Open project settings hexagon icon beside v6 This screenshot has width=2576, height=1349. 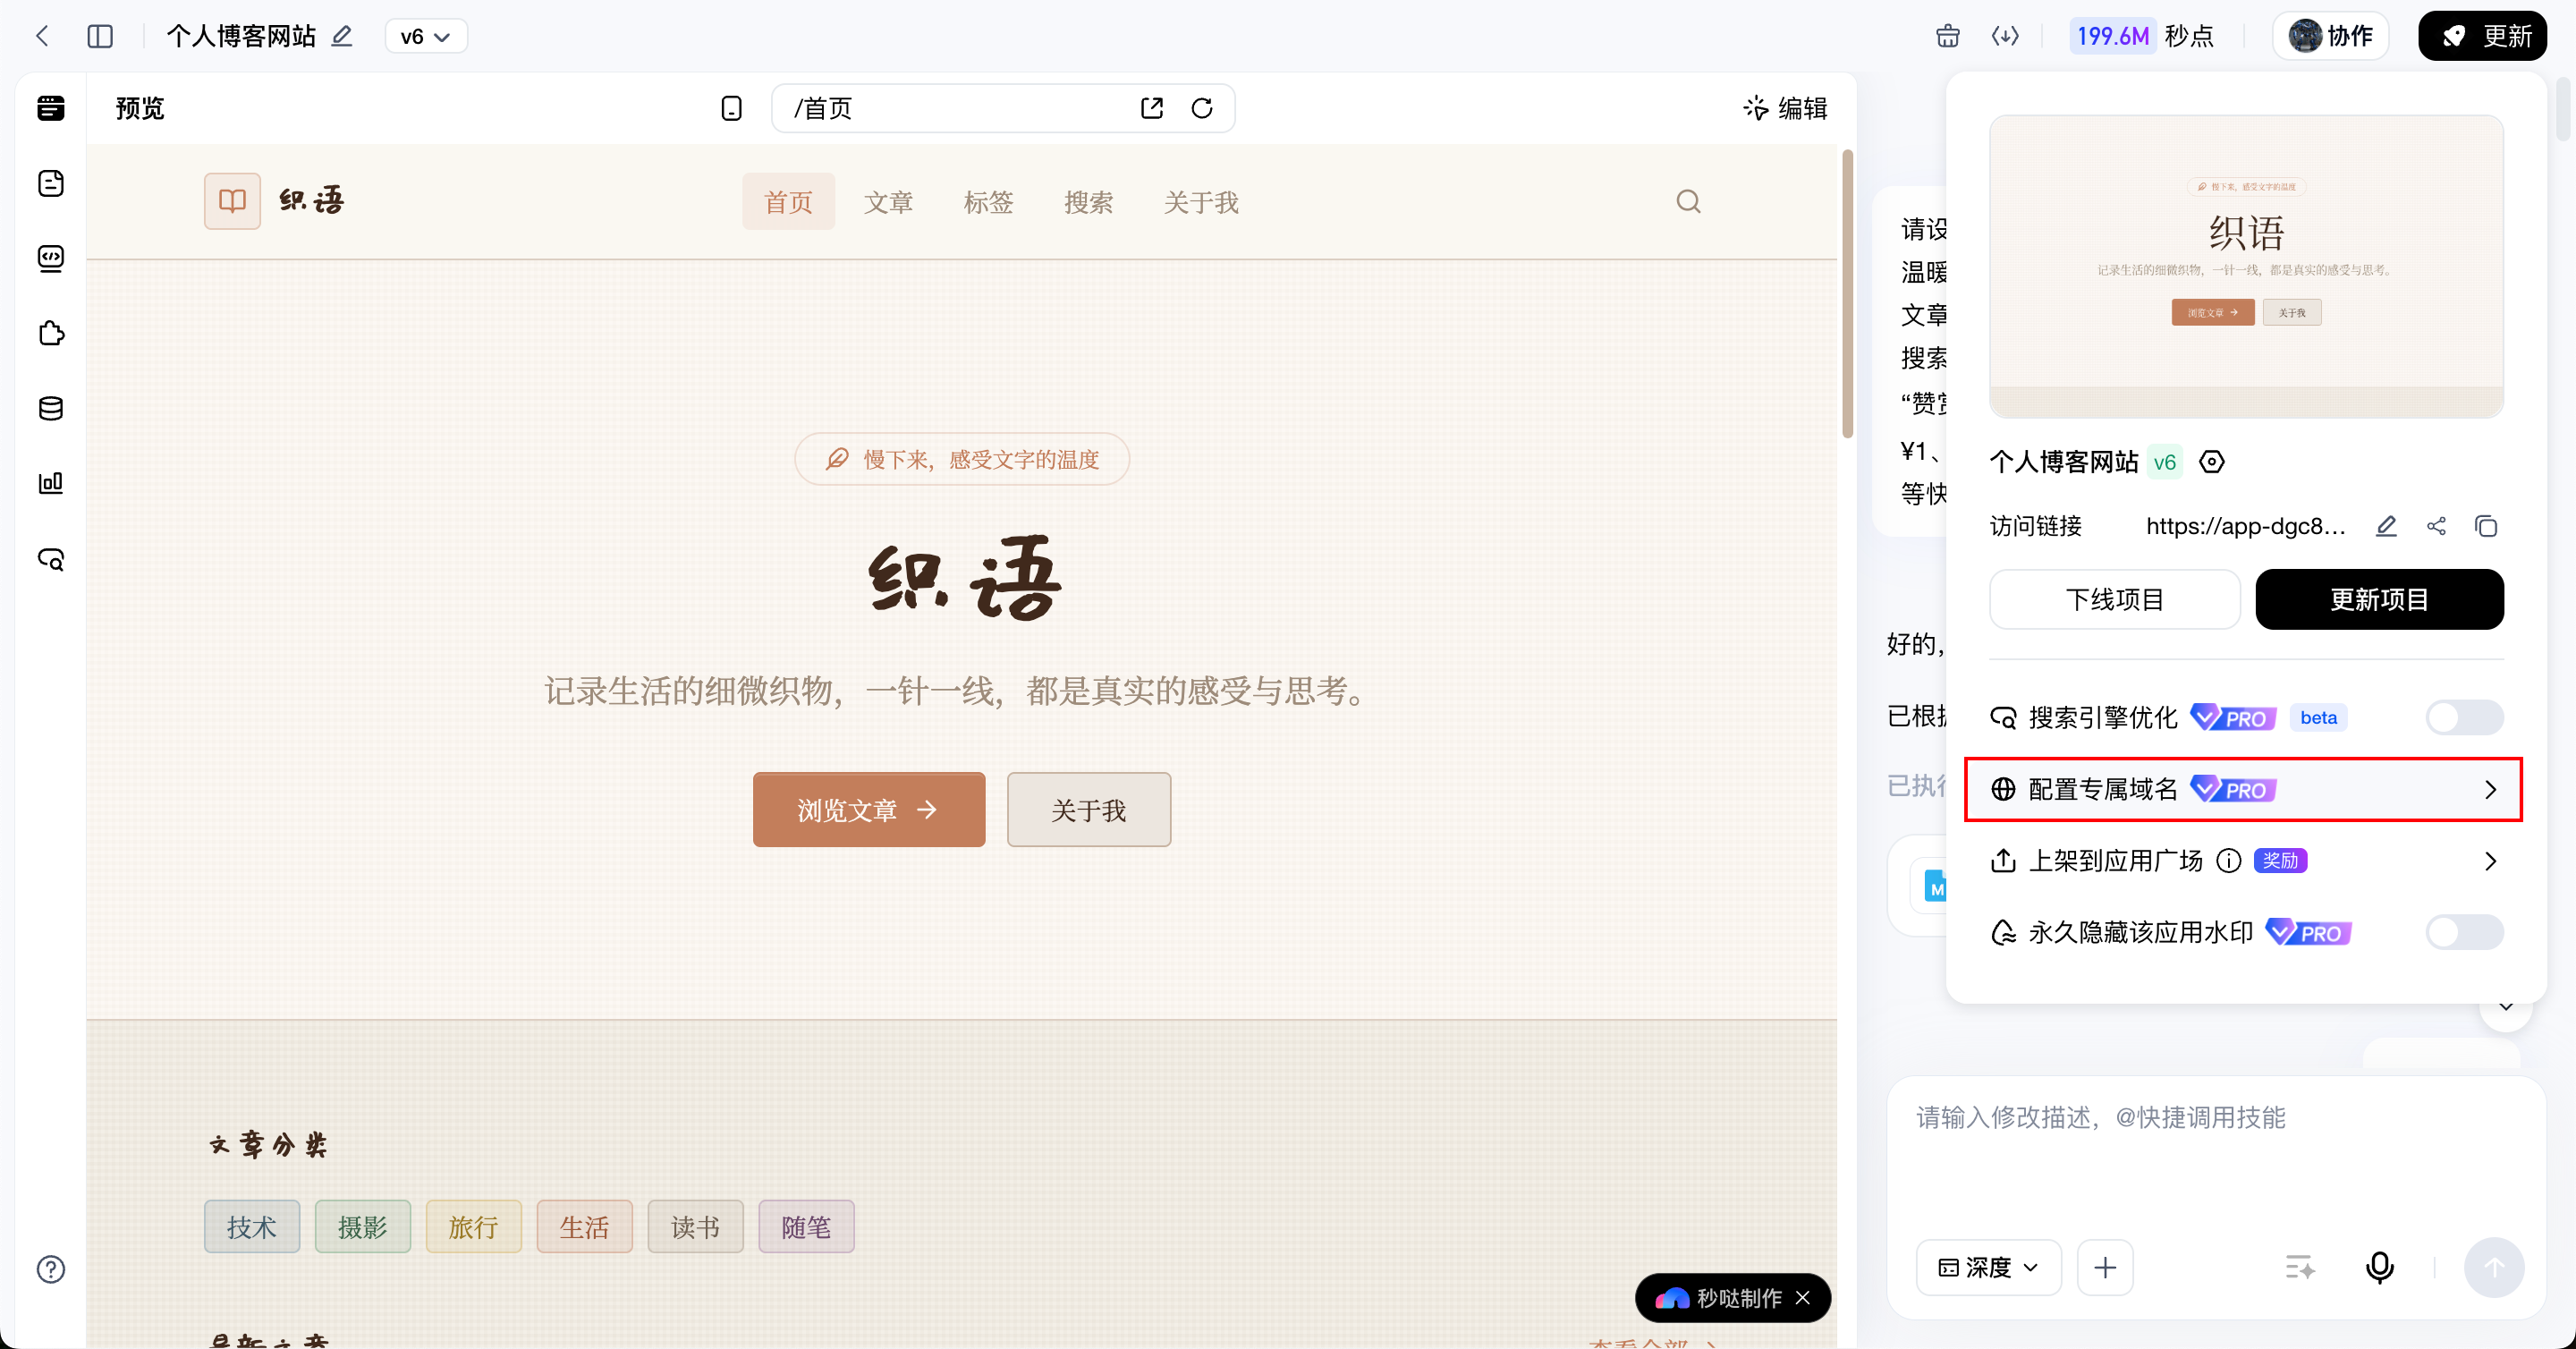coord(2212,462)
